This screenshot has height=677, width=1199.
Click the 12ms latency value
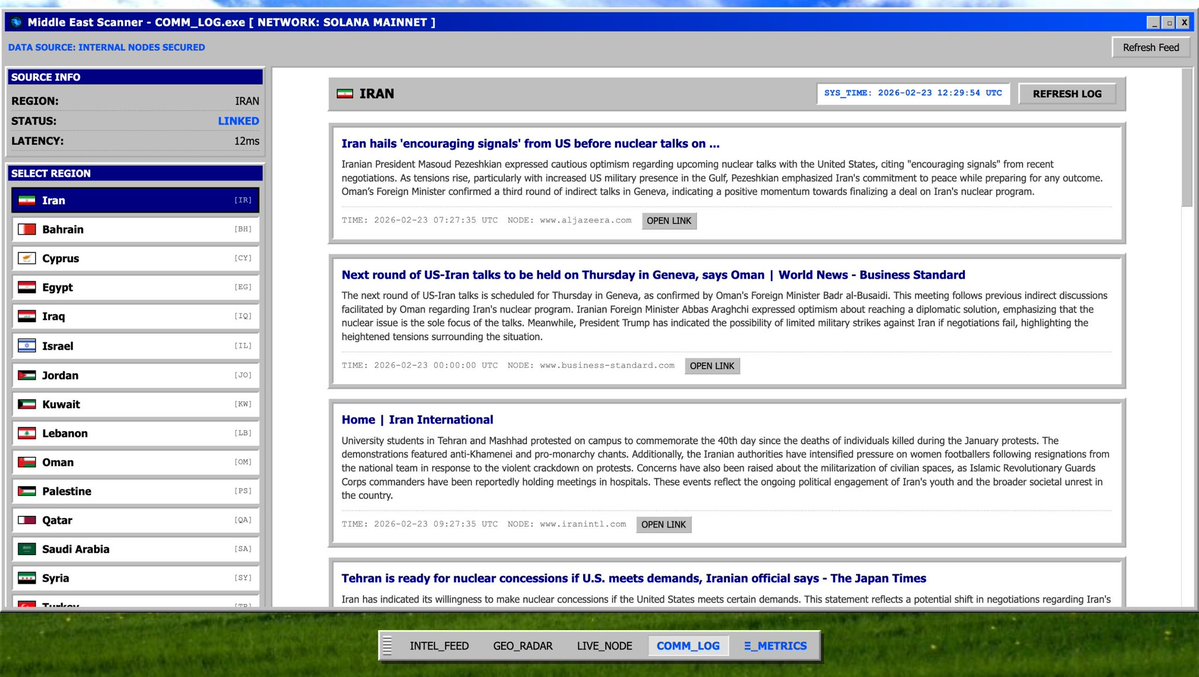[247, 141]
